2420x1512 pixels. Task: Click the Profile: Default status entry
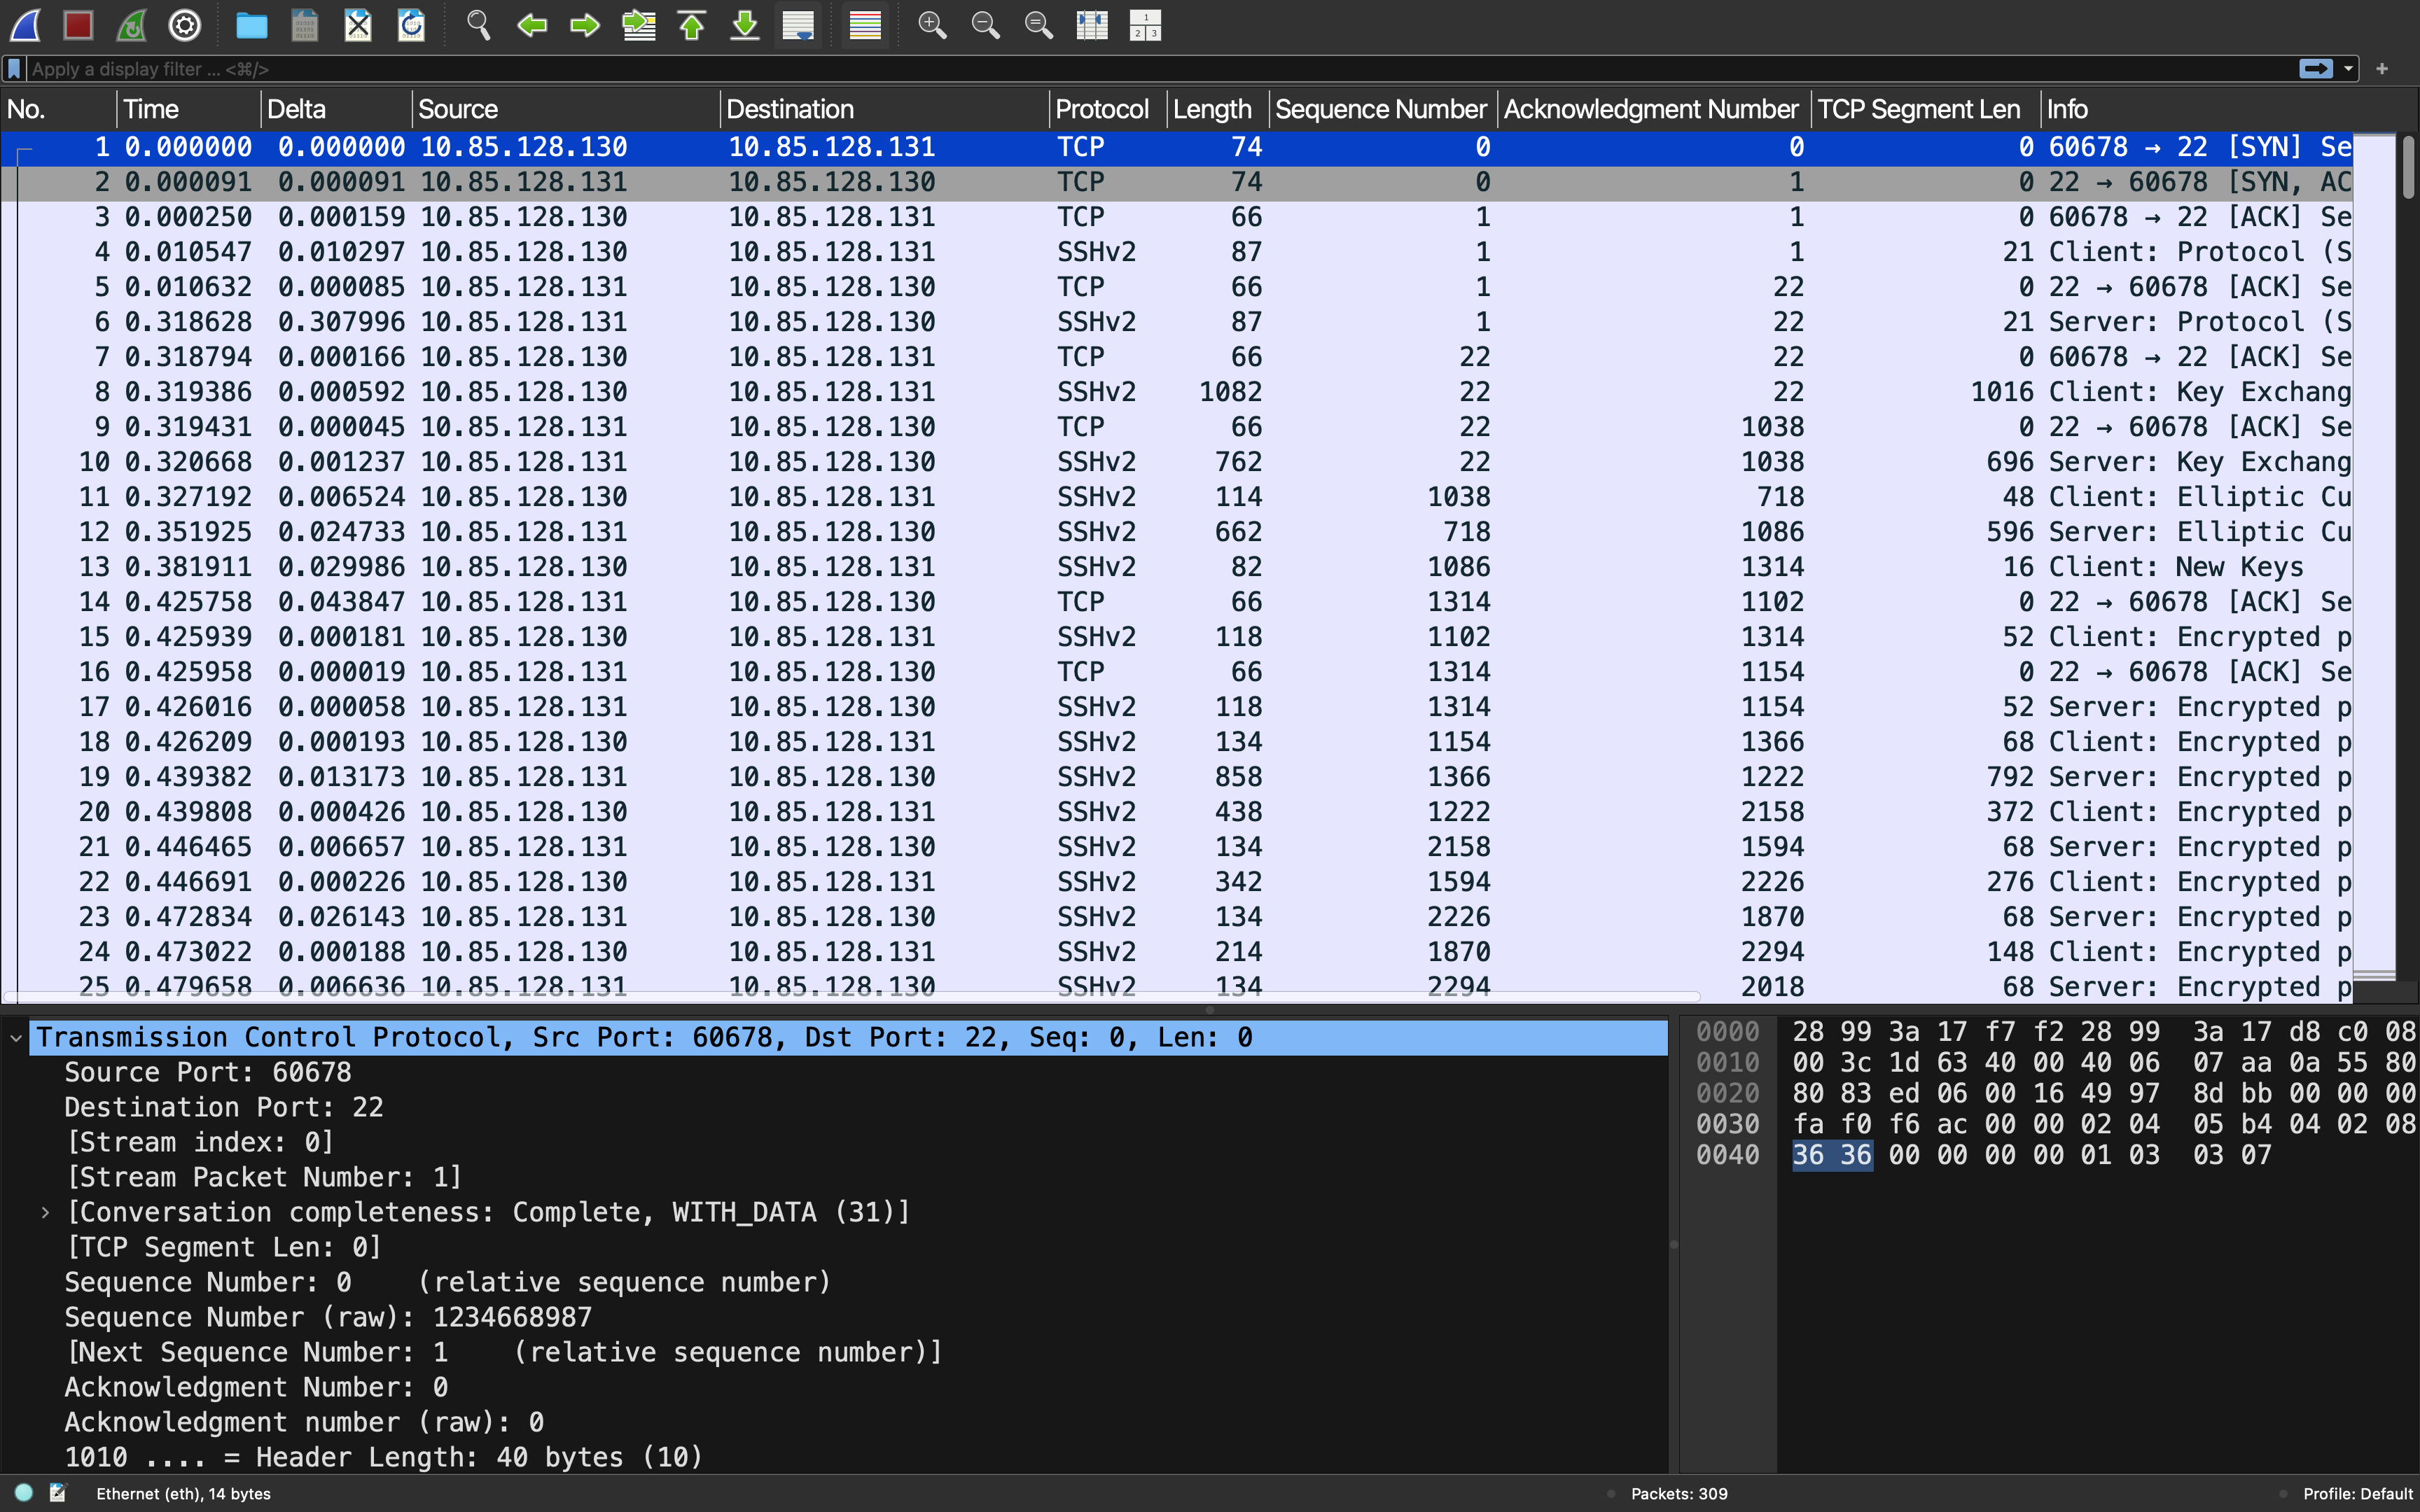pyautogui.click(x=2357, y=1494)
